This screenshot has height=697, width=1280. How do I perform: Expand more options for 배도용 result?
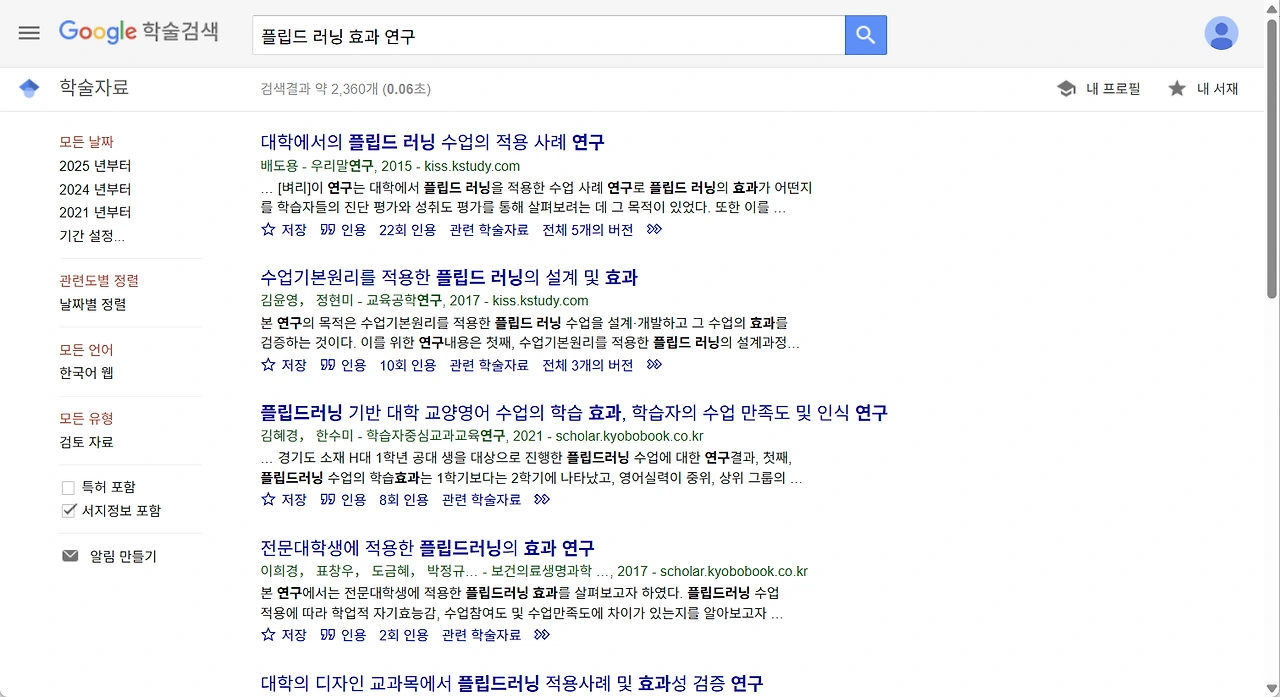pos(654,229)
